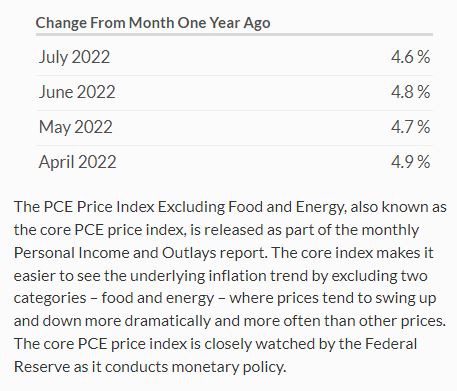Select the June 2022 row label
The image size is (457, 391).
(77, 92)
